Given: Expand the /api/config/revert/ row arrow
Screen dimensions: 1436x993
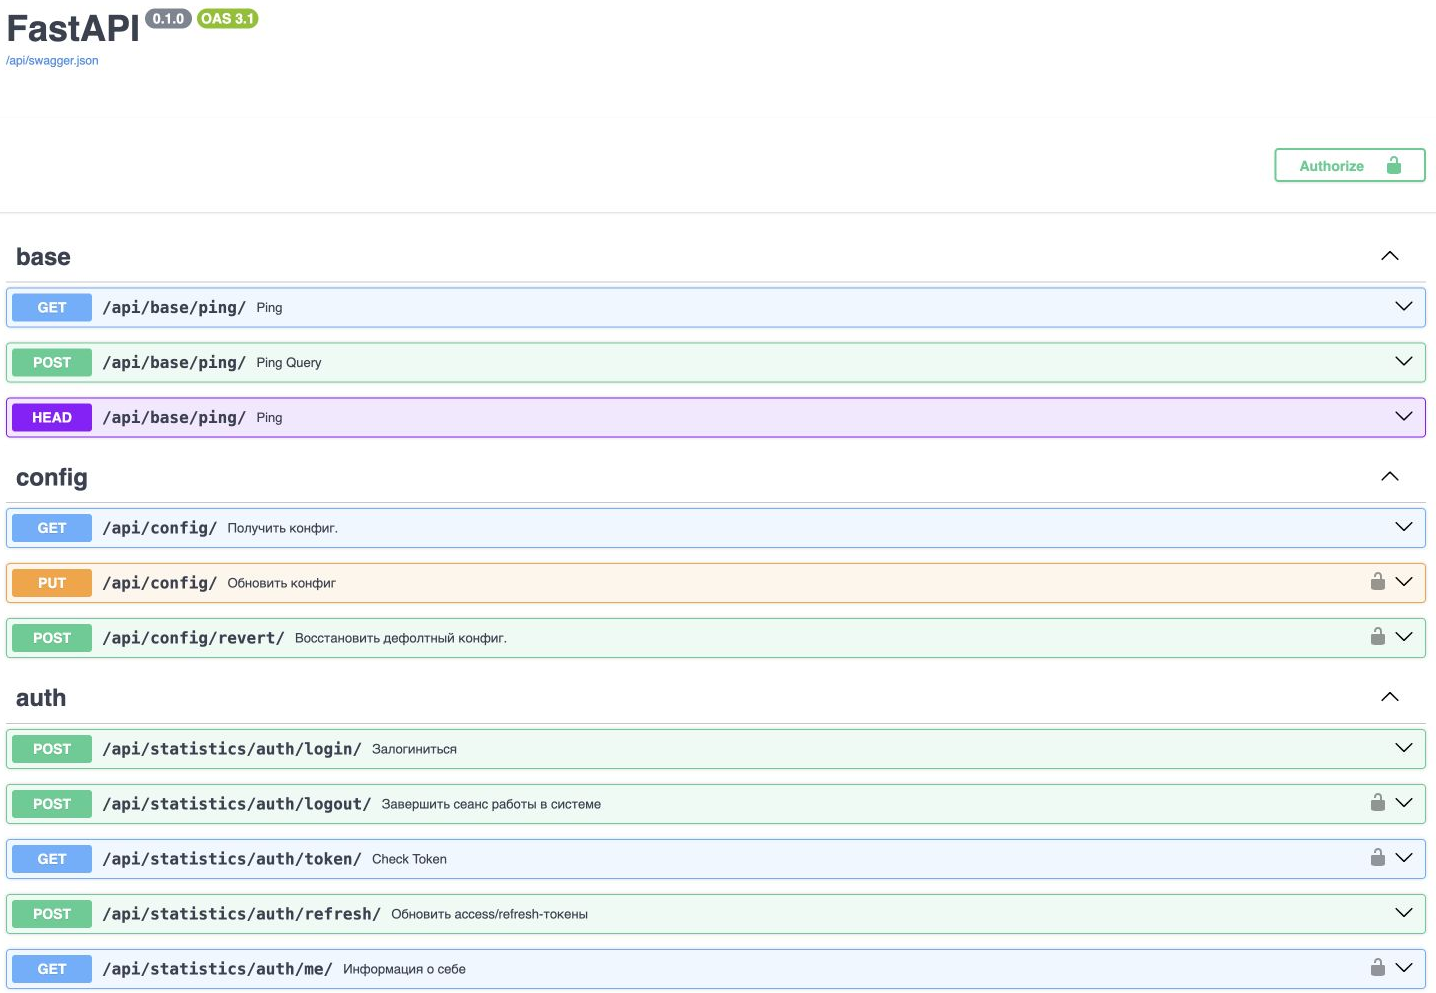Looking at the screenshot, I should coord(1404,637).
